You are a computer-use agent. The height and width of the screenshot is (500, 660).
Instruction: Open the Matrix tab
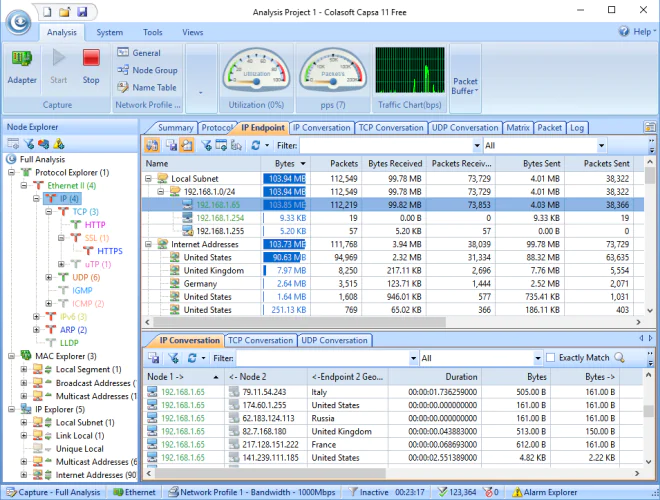(517, 128)
